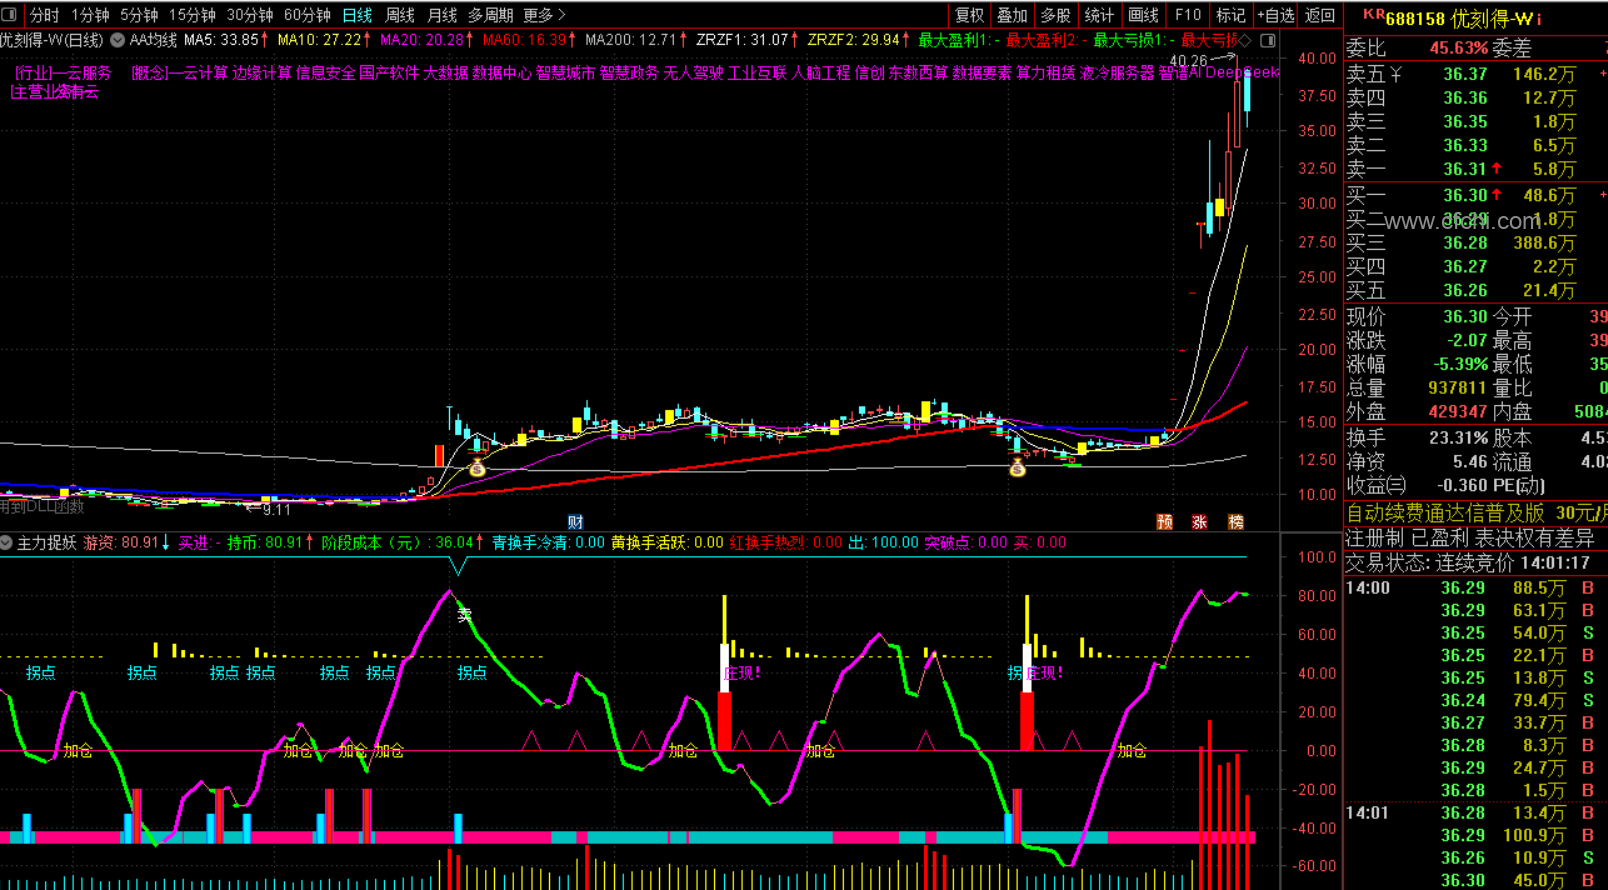Select the 日线 daily chart tab

(357, 15)
